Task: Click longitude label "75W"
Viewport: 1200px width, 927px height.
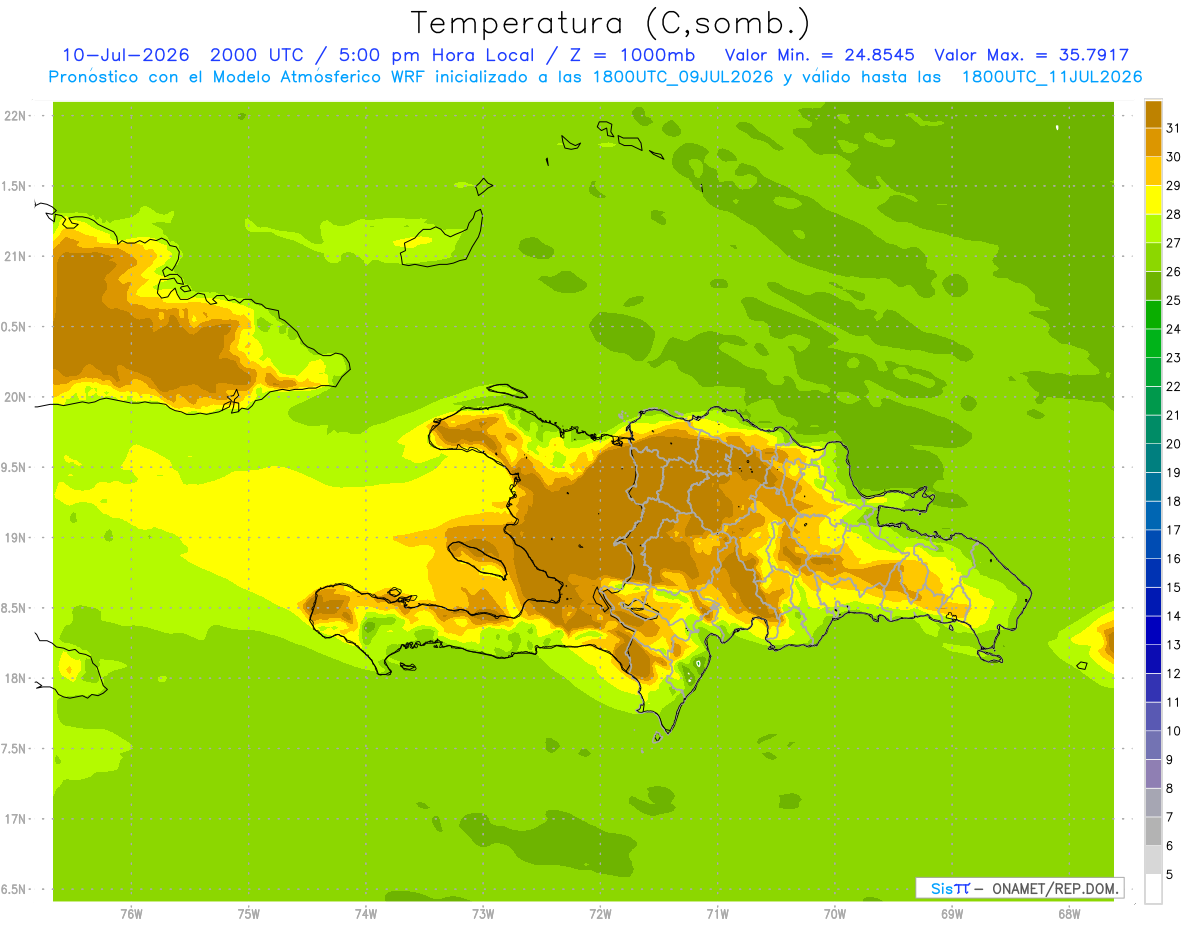Action: click(x=249, y=913)
